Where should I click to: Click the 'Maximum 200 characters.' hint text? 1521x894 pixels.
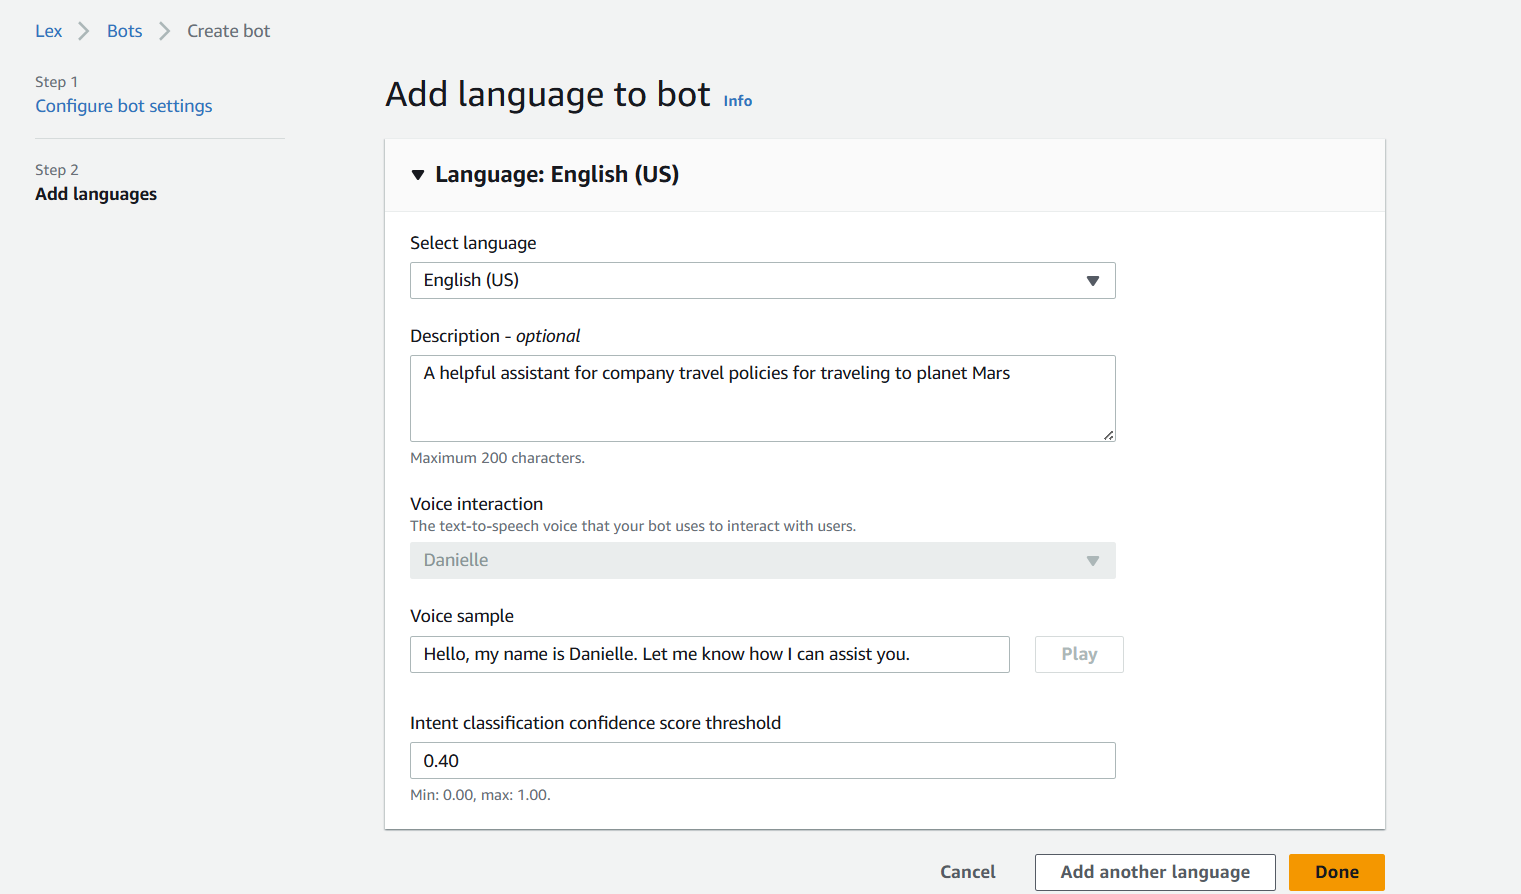click(x=497, y=458)
